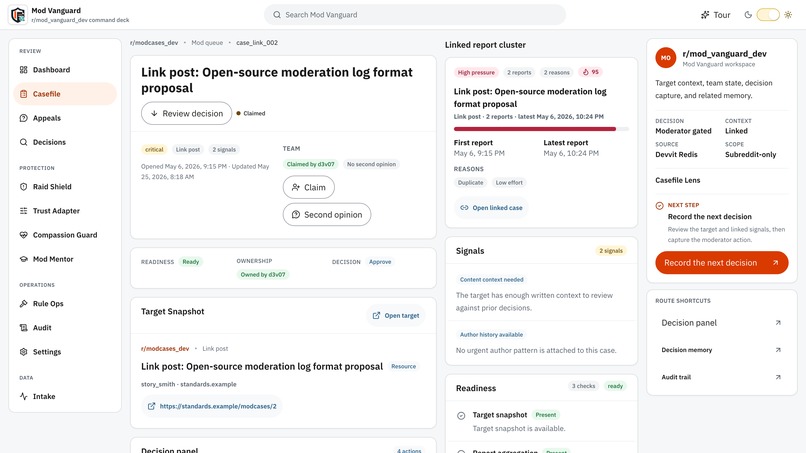Toggle the light/dark theme switch
The image size is (806, 453).
(x=768, y=15)
